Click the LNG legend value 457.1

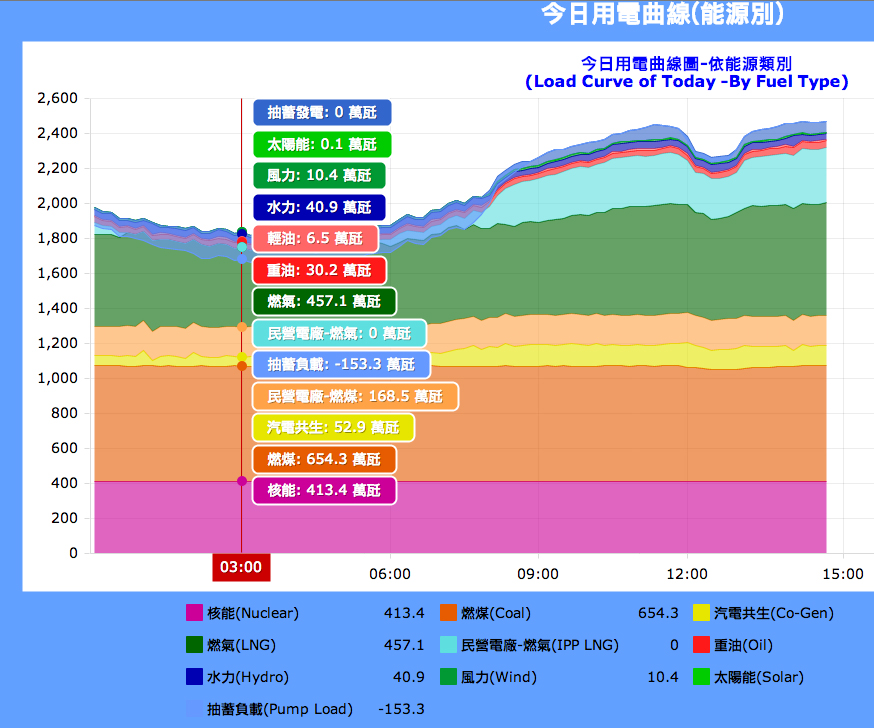tap(404, 645)
